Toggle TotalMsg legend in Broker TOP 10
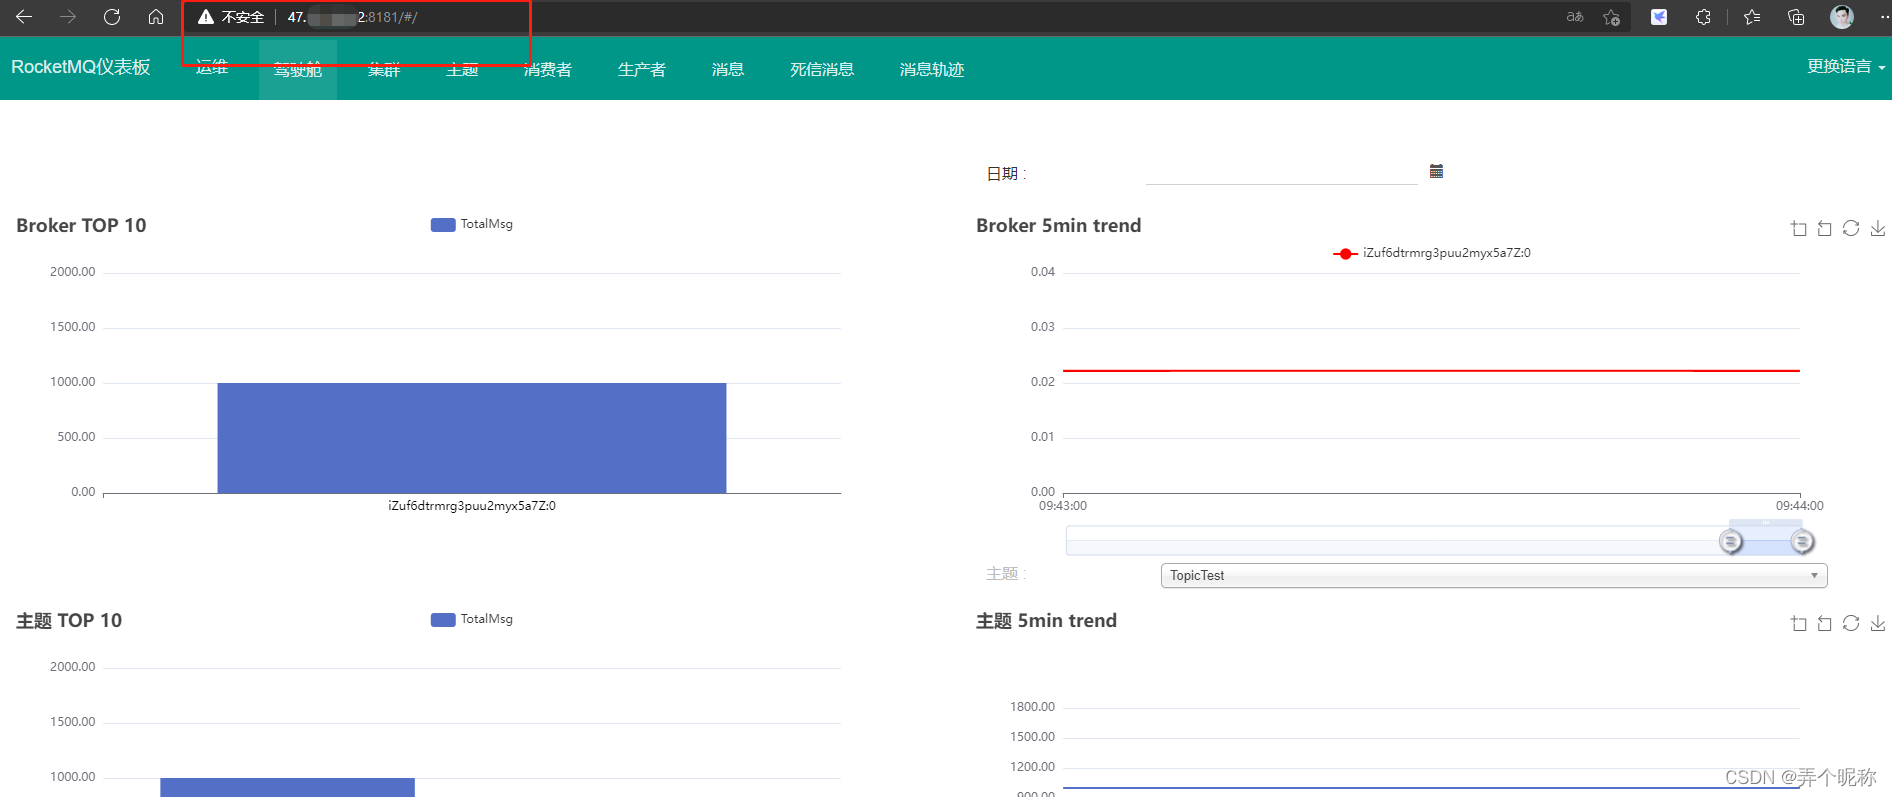The image size is (1892, 797). pos(472,224)
